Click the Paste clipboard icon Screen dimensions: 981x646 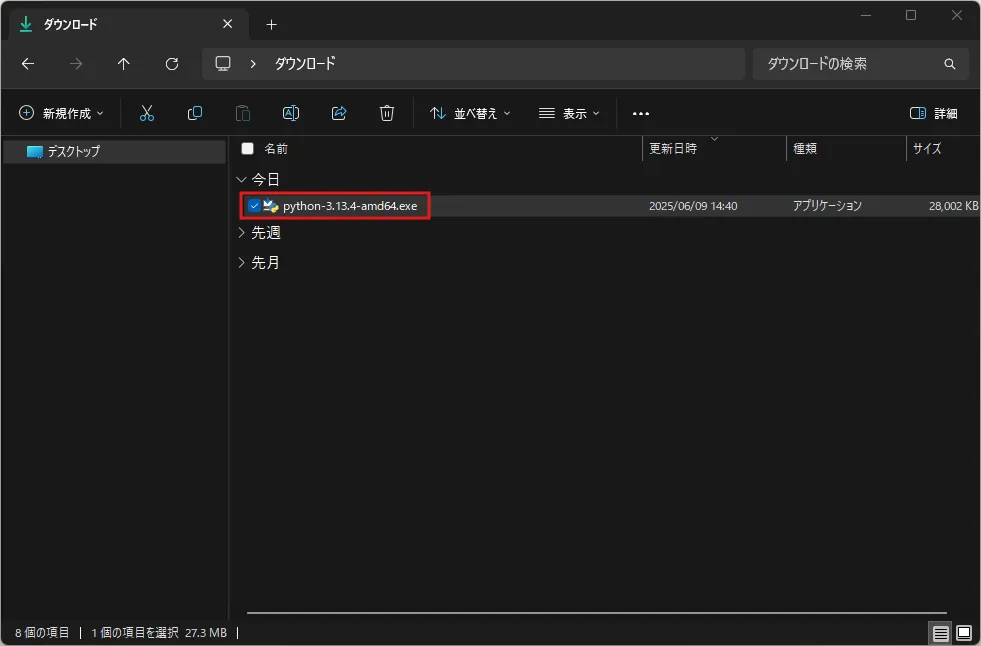coord(243,113)
